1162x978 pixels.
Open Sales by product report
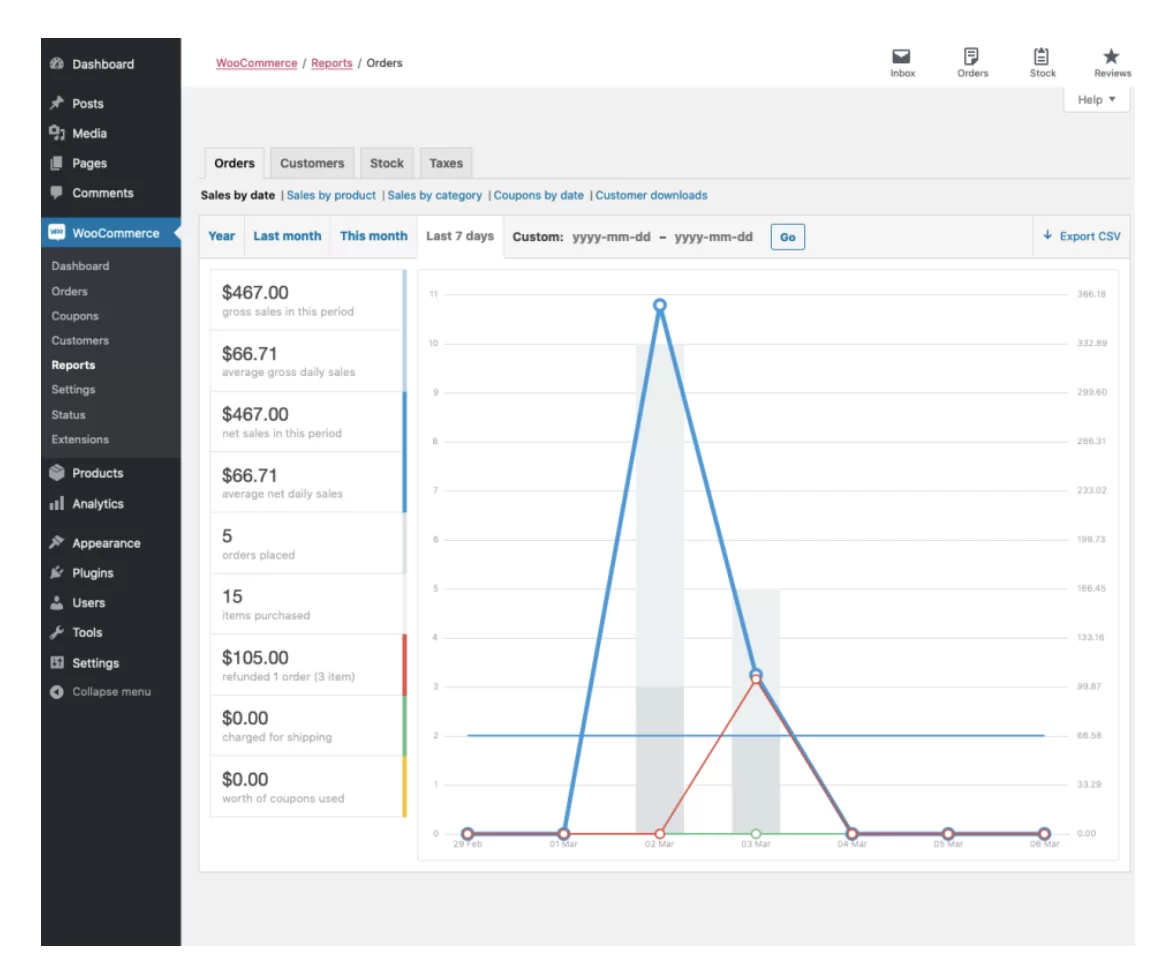(x=331, y=196)
